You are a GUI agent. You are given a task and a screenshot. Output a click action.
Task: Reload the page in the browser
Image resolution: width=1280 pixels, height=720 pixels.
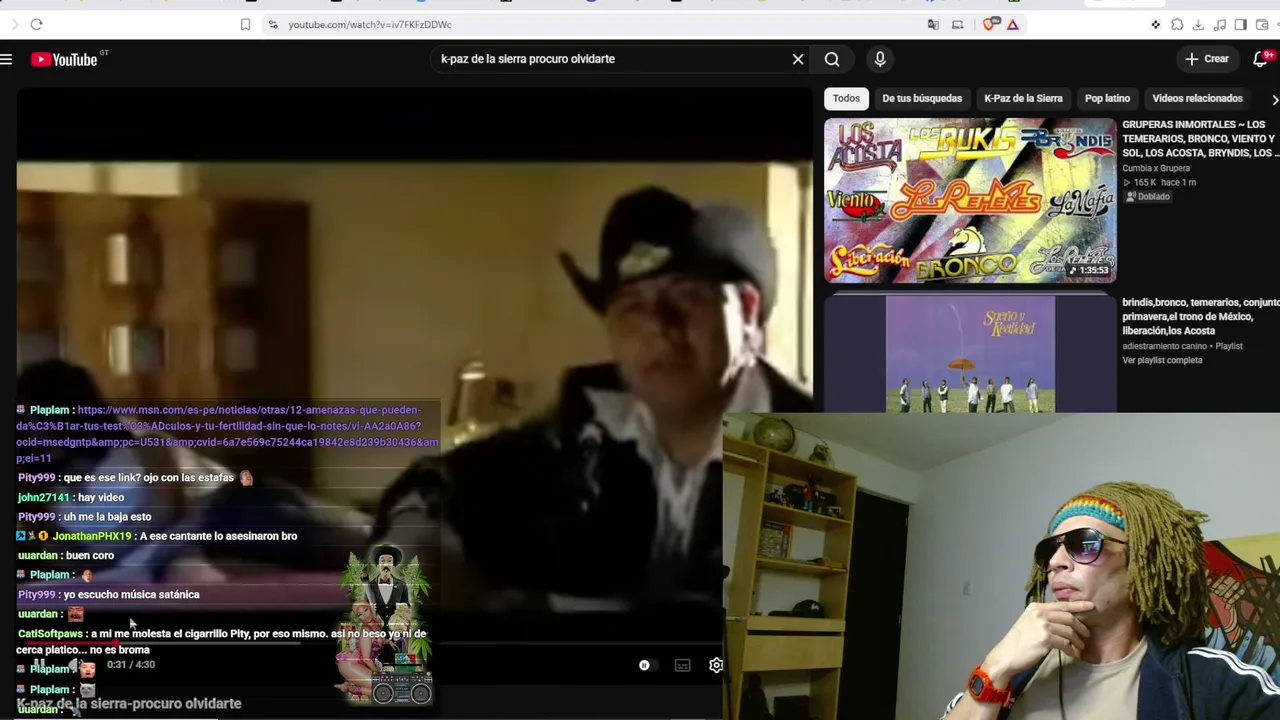(36, 24)
